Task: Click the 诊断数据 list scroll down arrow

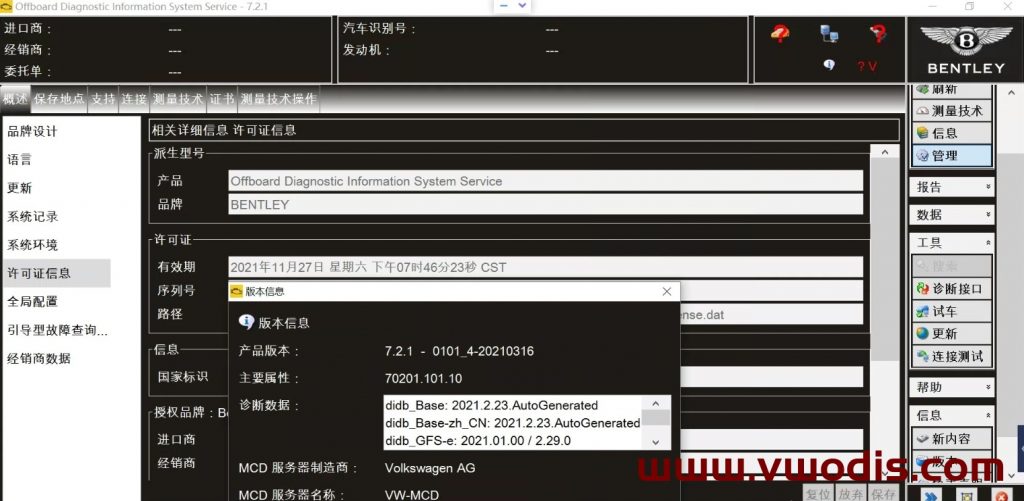Action: (x=656, y=442)
